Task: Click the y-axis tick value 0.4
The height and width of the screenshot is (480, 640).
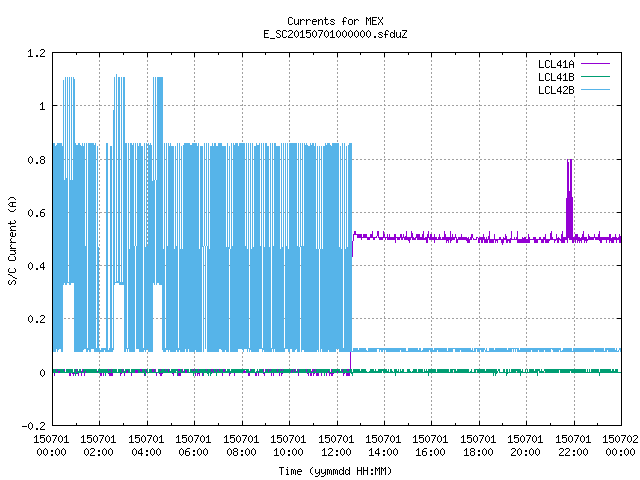Action: pyautogui.click(x=36, y=266)
